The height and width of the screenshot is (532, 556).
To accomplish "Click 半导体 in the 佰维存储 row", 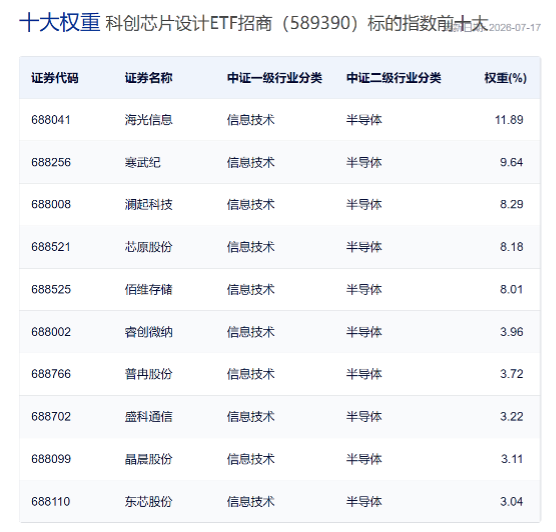I will pyautogui.click(x=364, y=289).
